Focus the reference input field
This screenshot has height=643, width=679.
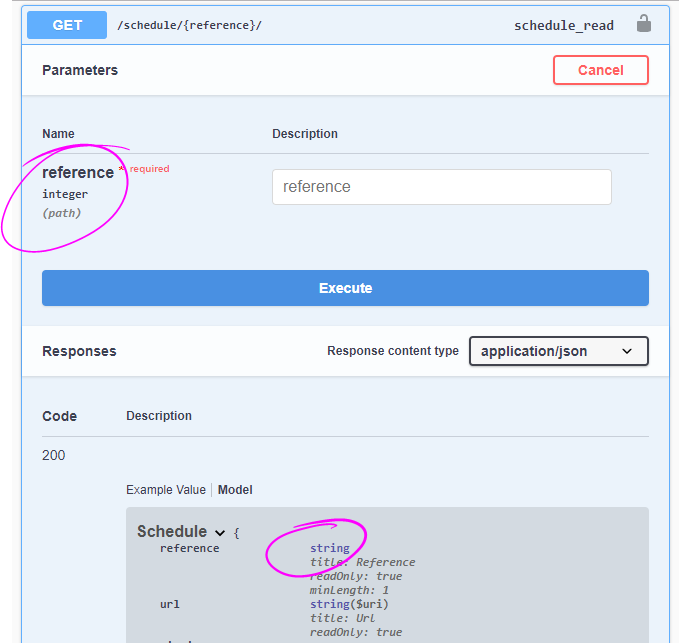[x=442, y=187]
